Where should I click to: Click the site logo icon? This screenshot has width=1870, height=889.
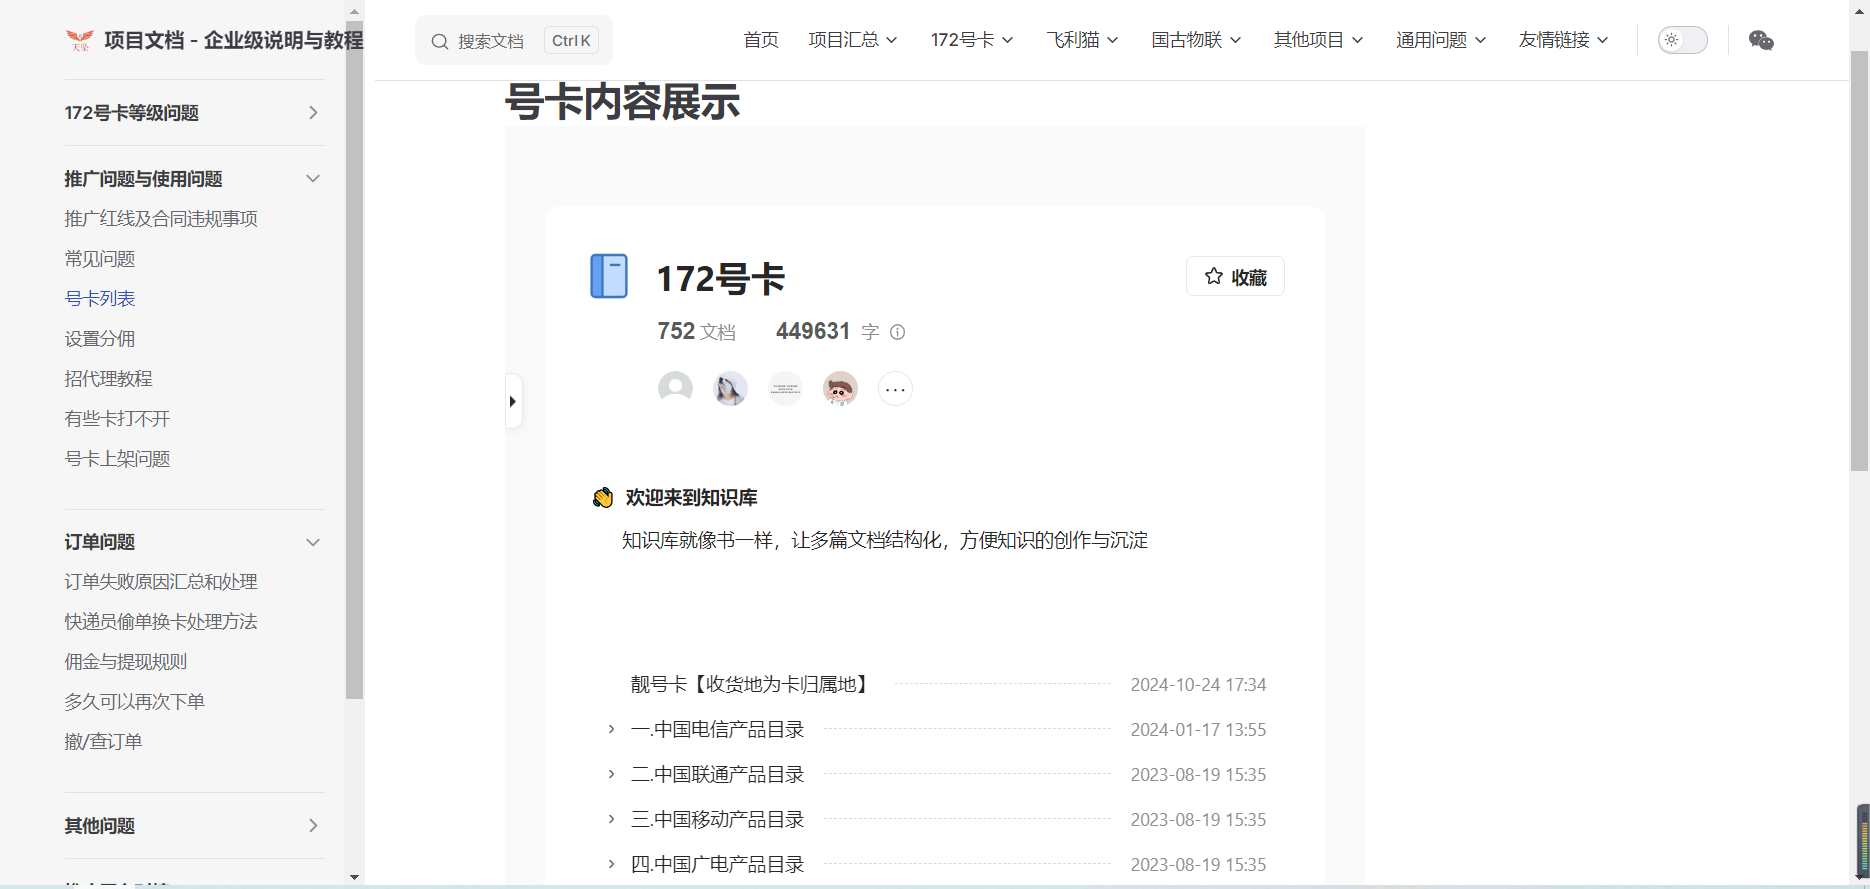(79, 40)
